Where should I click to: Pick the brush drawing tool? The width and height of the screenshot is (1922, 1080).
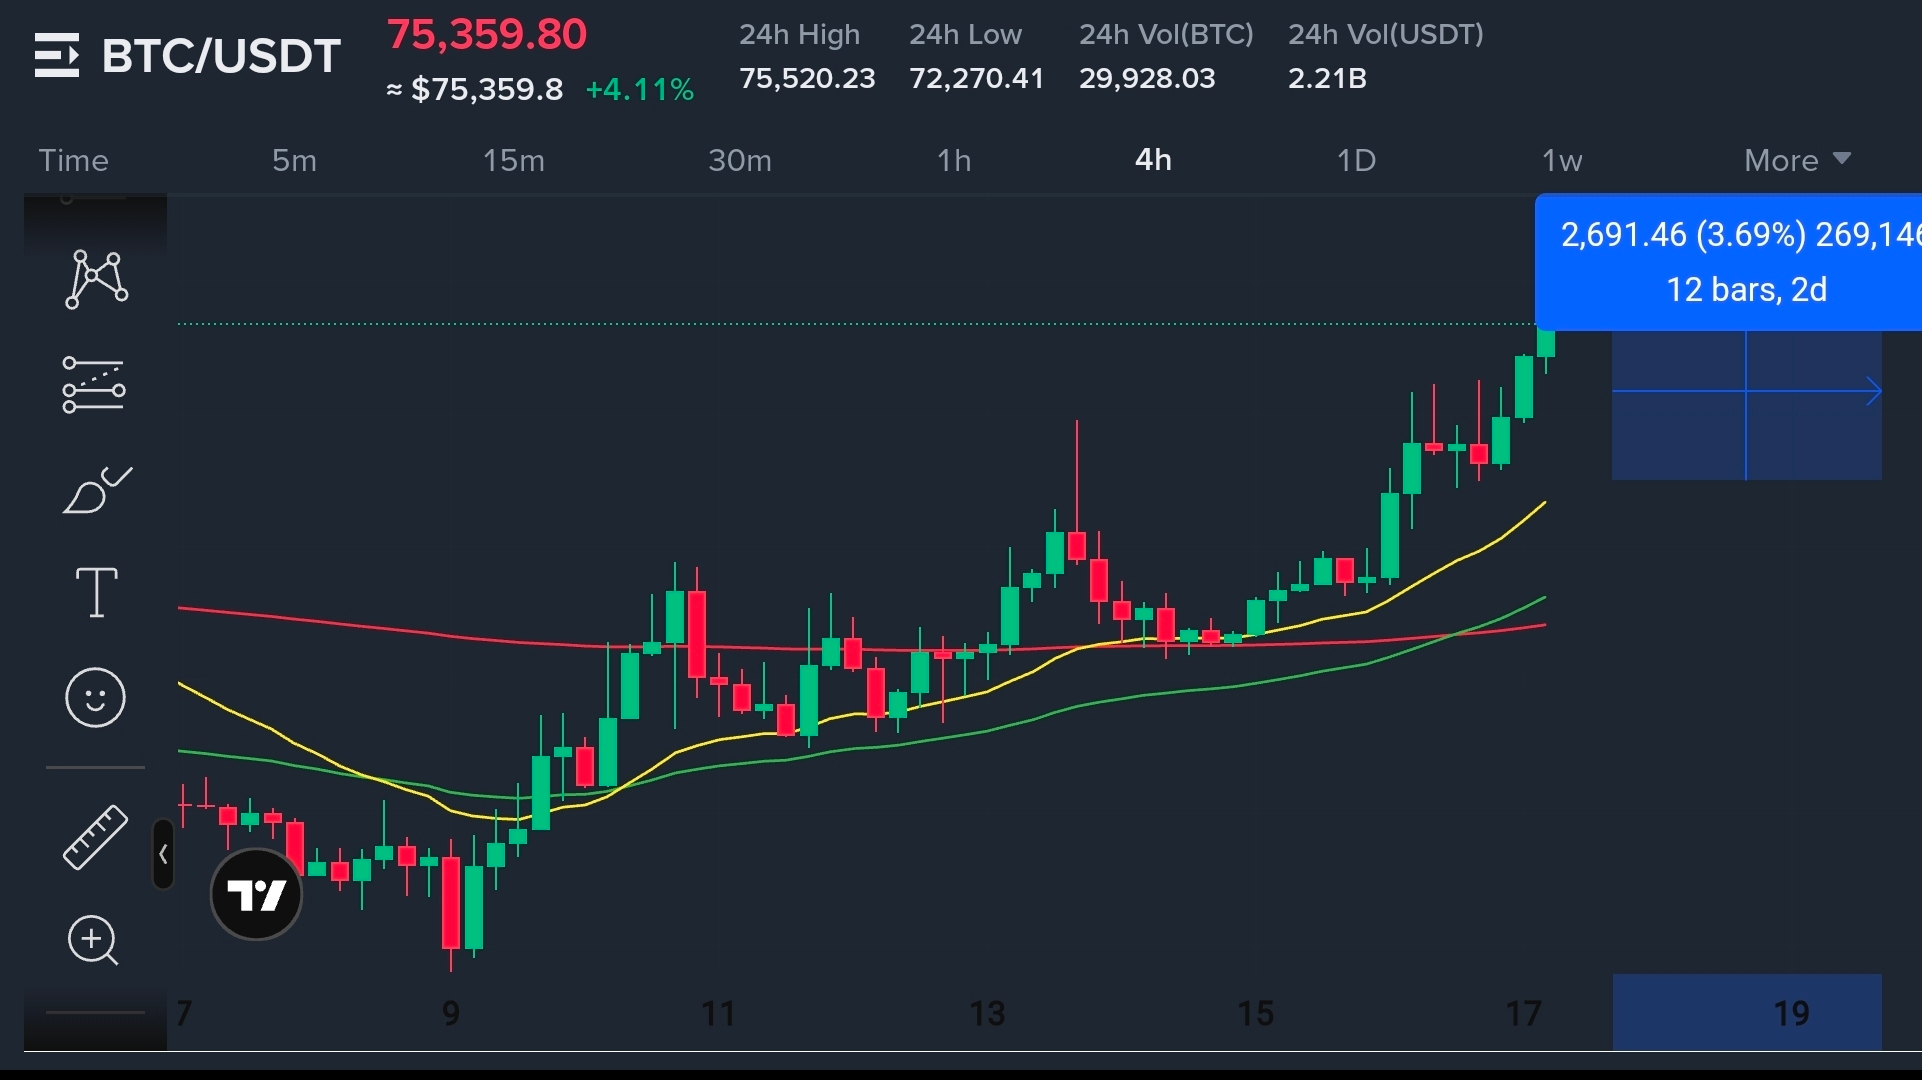click(96, 491)
